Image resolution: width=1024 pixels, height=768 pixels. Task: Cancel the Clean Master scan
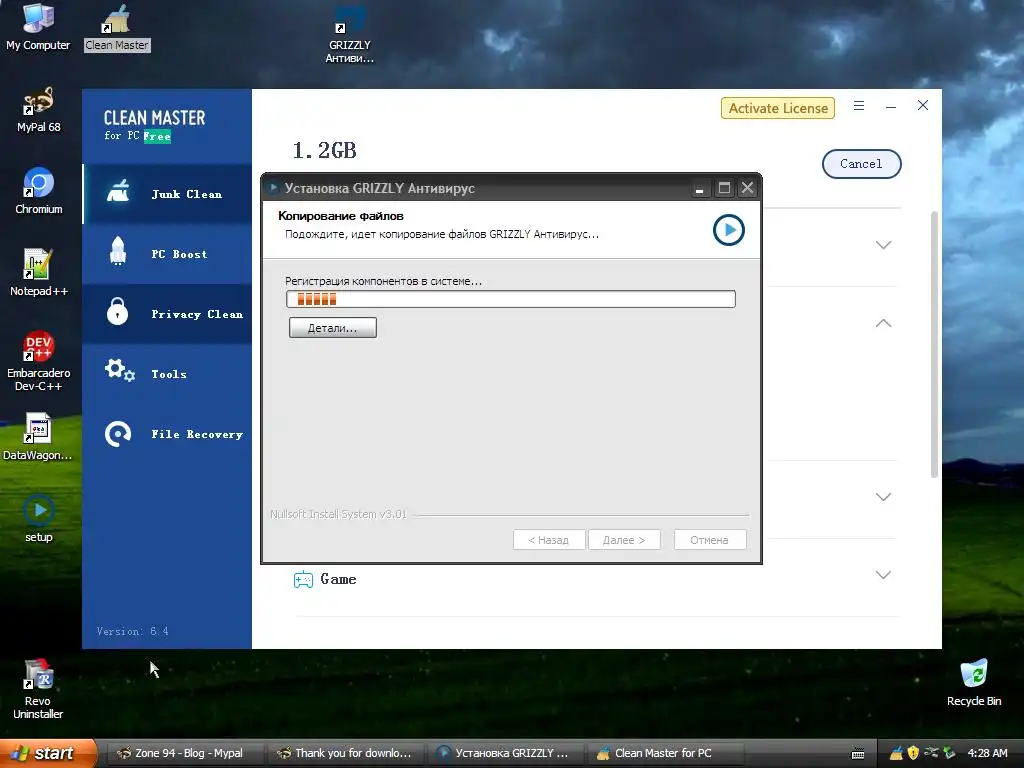[861, 164]
